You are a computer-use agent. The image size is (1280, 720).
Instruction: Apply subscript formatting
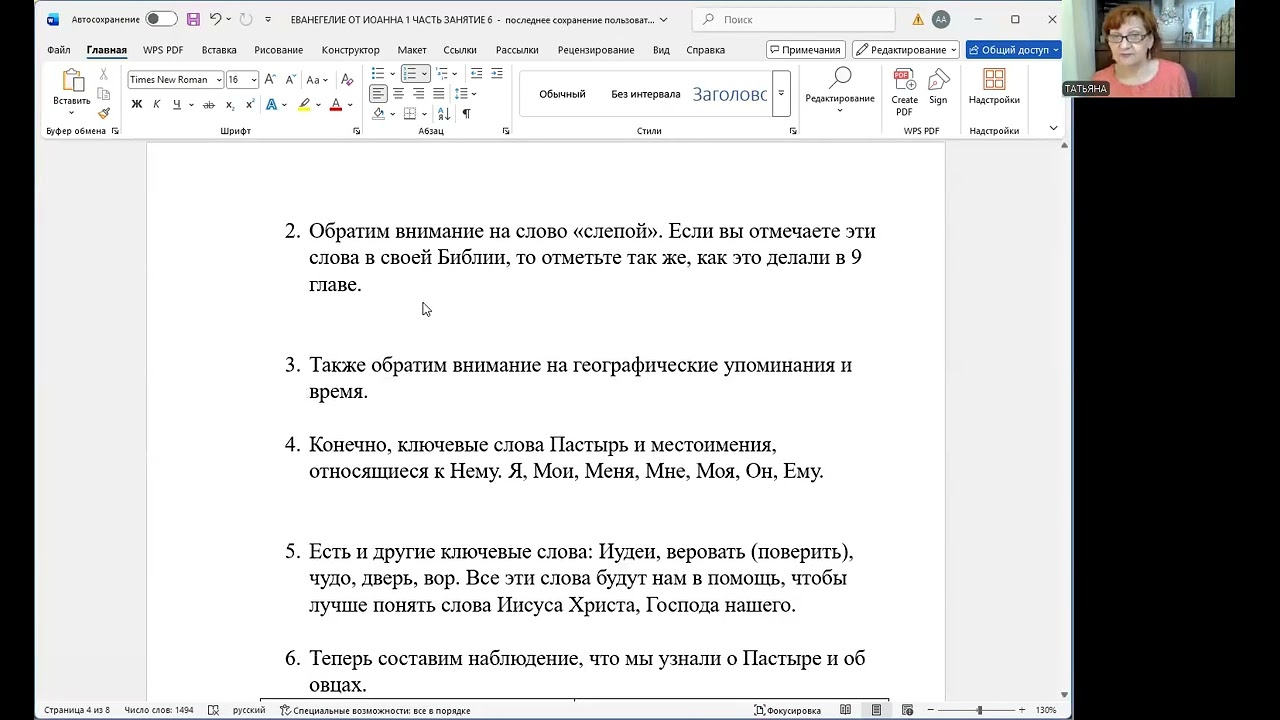[x=230, y=104]
